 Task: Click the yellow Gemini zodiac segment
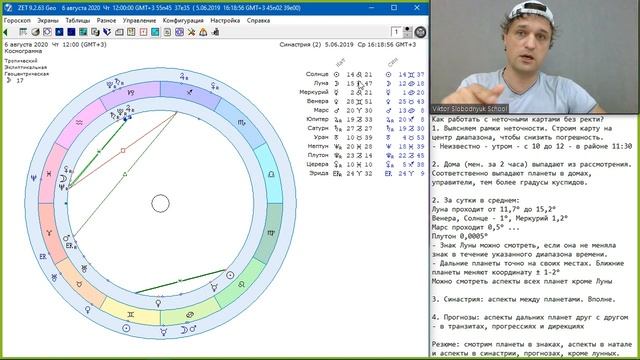[x=131, y=314]
